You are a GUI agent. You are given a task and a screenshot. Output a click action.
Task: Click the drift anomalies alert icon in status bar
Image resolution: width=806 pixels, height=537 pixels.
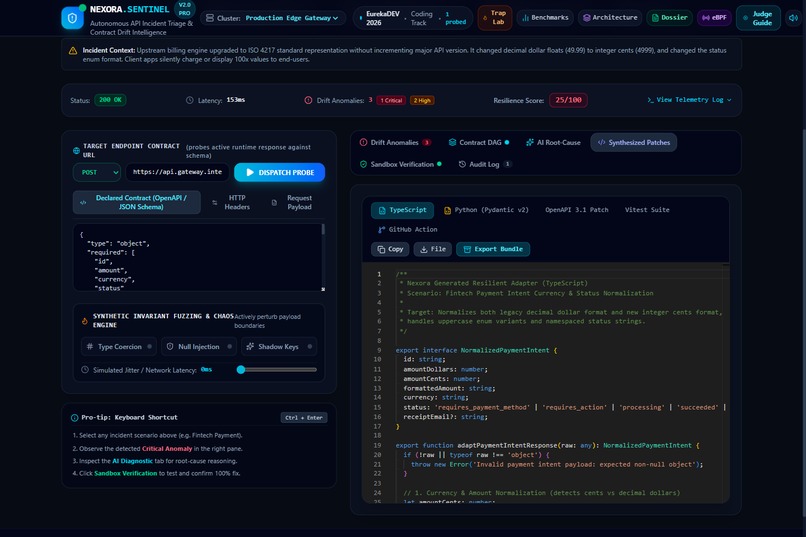pos(308,100)
